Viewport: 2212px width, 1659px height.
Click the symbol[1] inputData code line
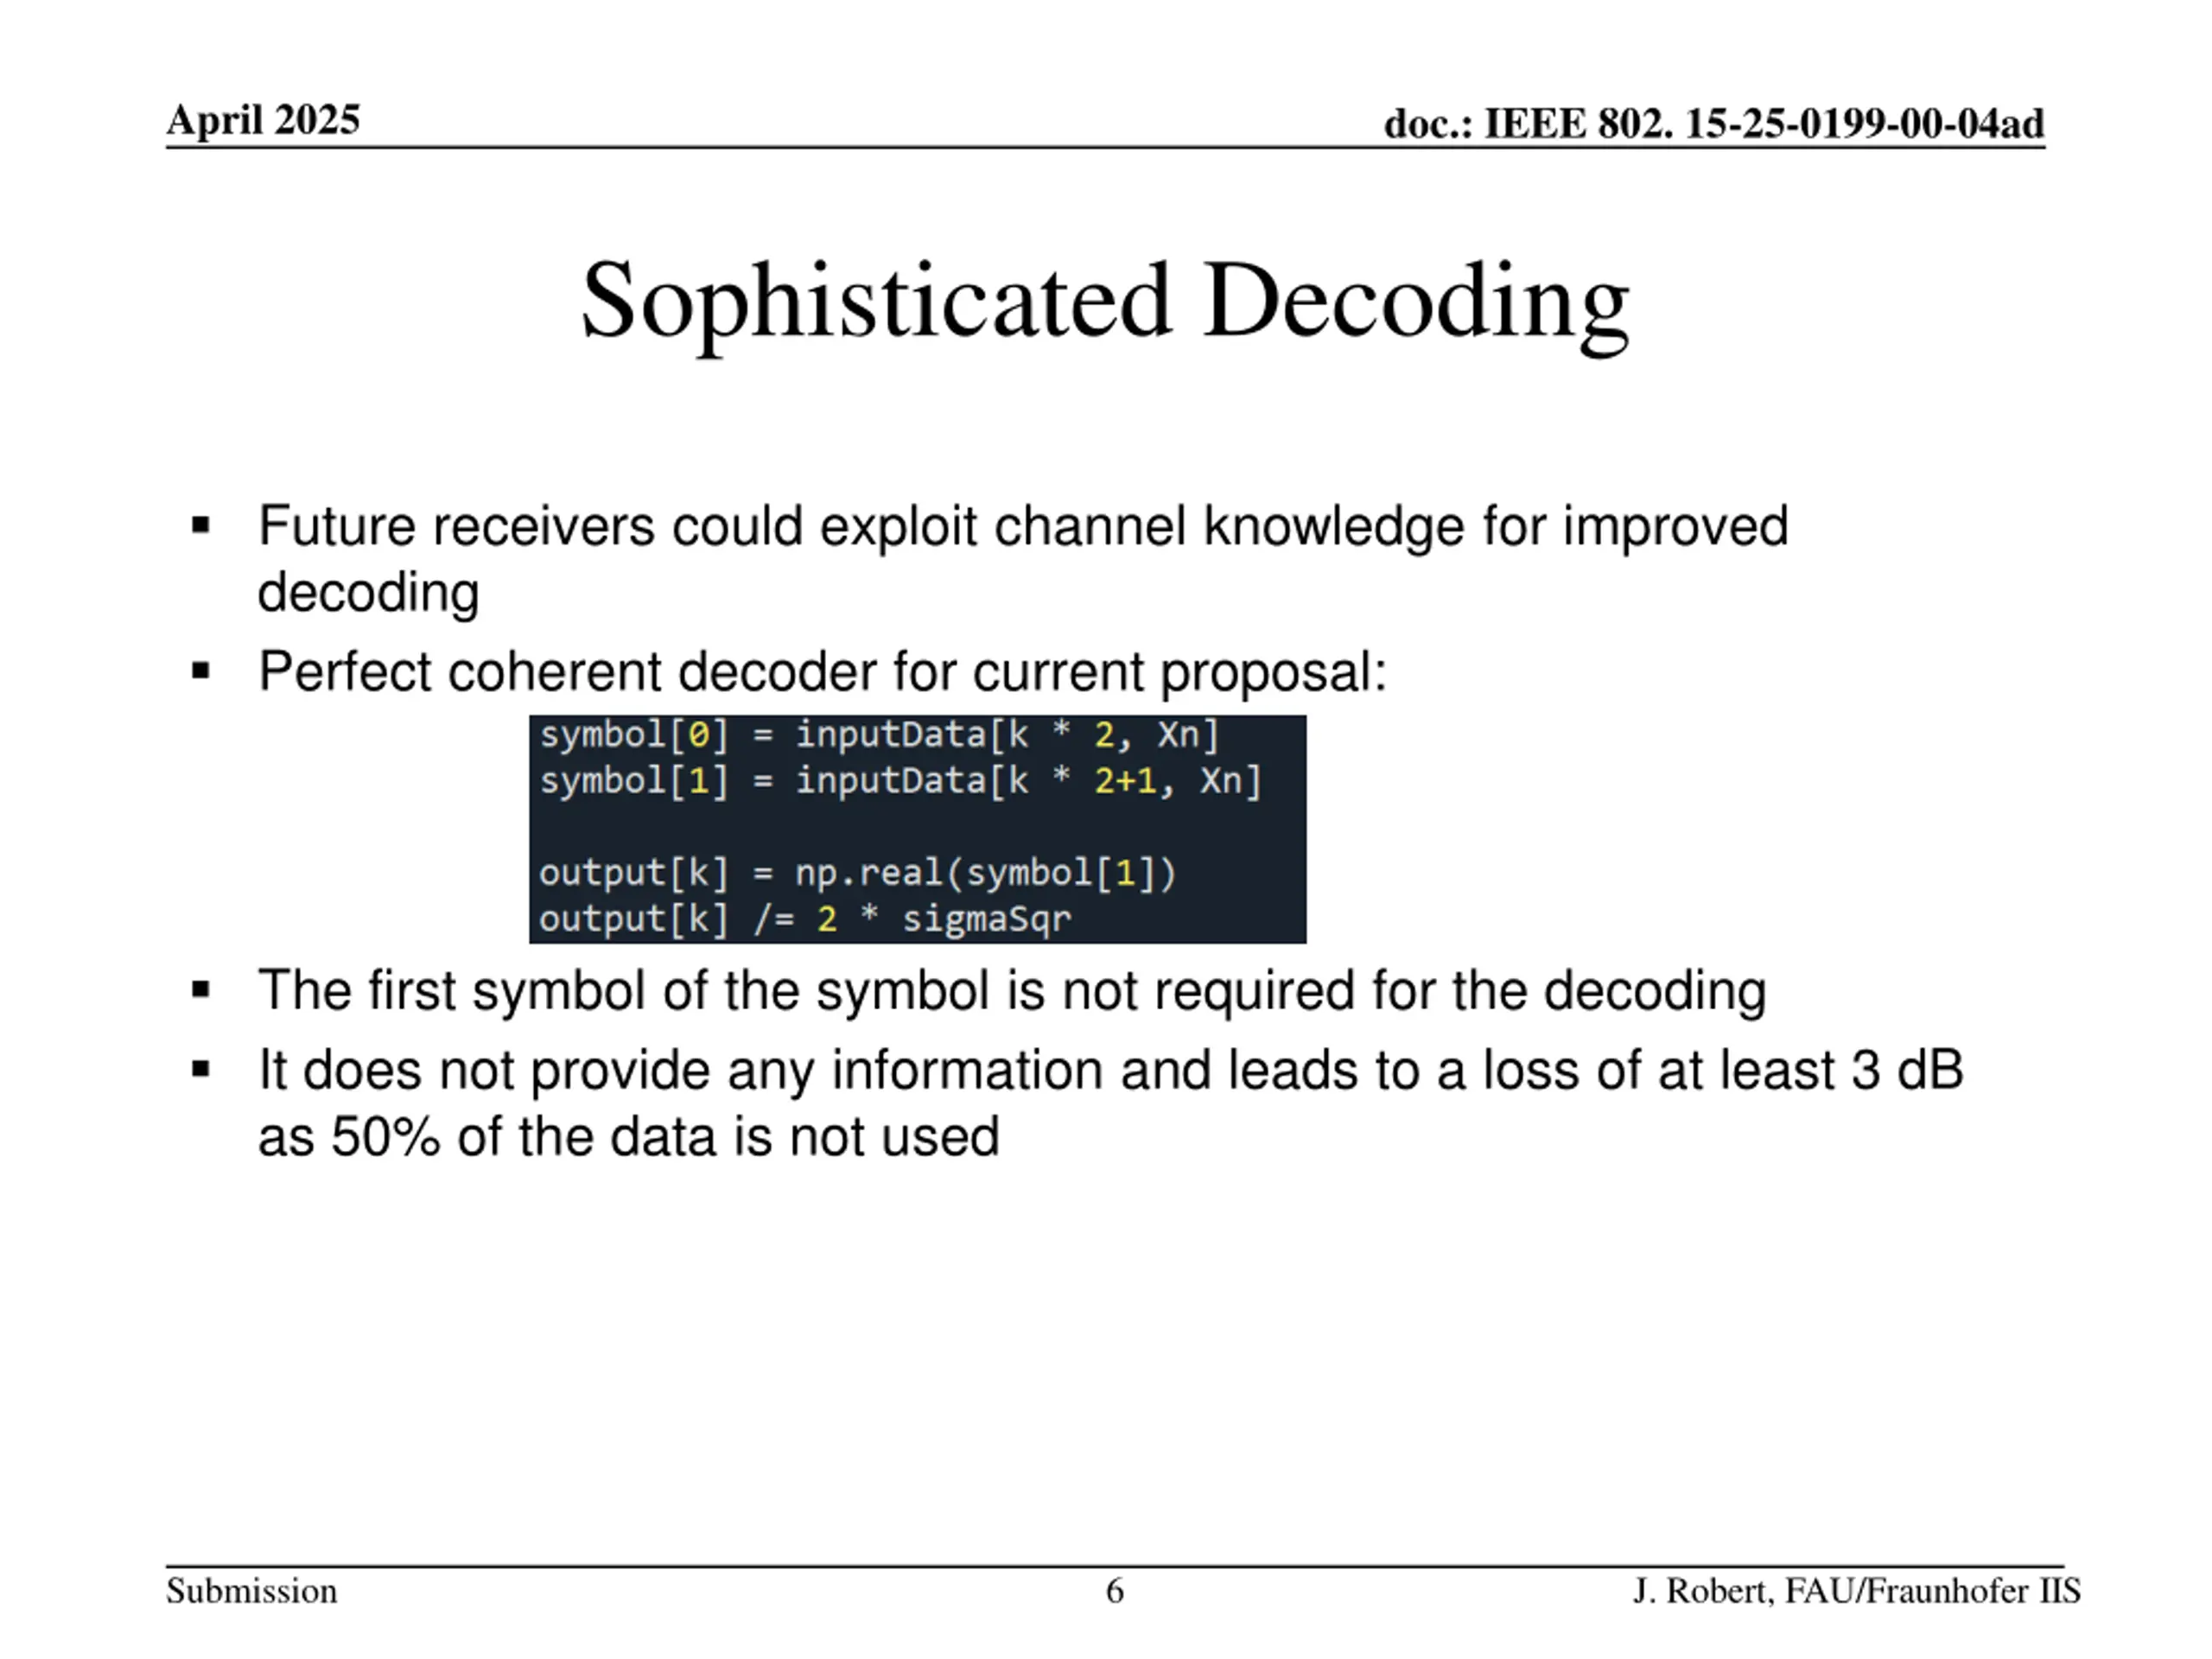pos(901,781)
